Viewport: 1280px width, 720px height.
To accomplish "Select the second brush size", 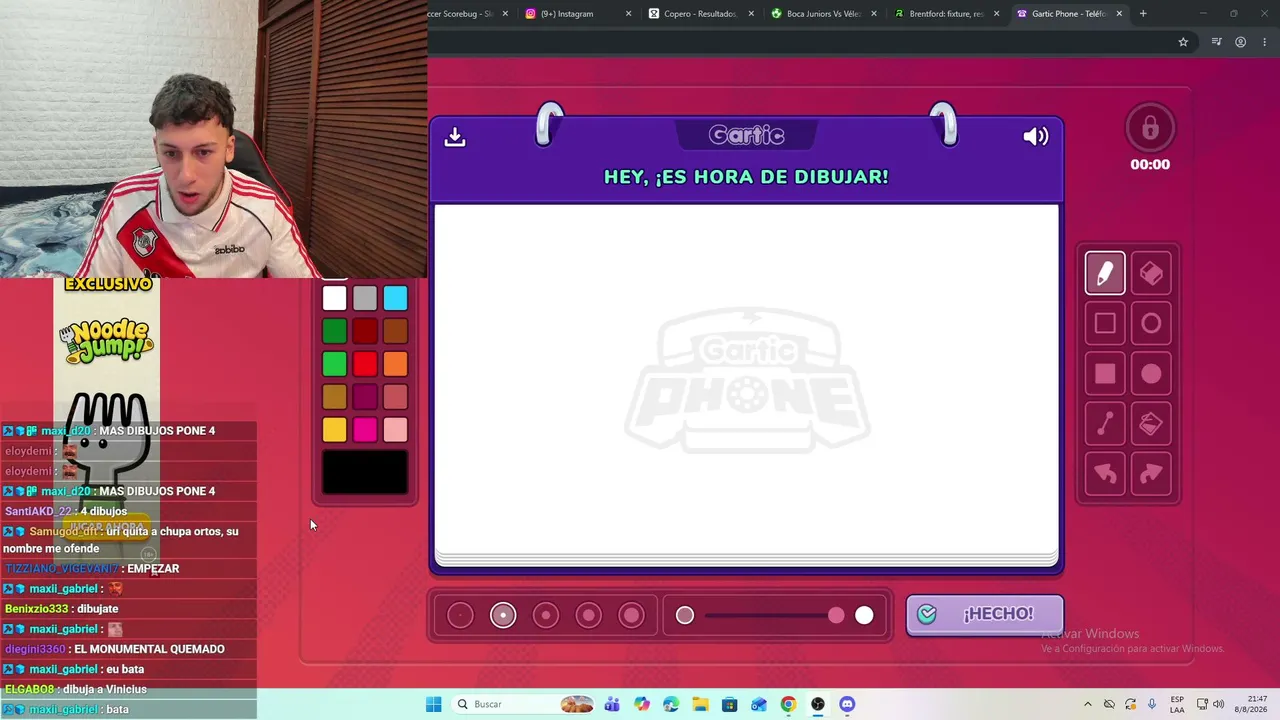I will point(503,616).
